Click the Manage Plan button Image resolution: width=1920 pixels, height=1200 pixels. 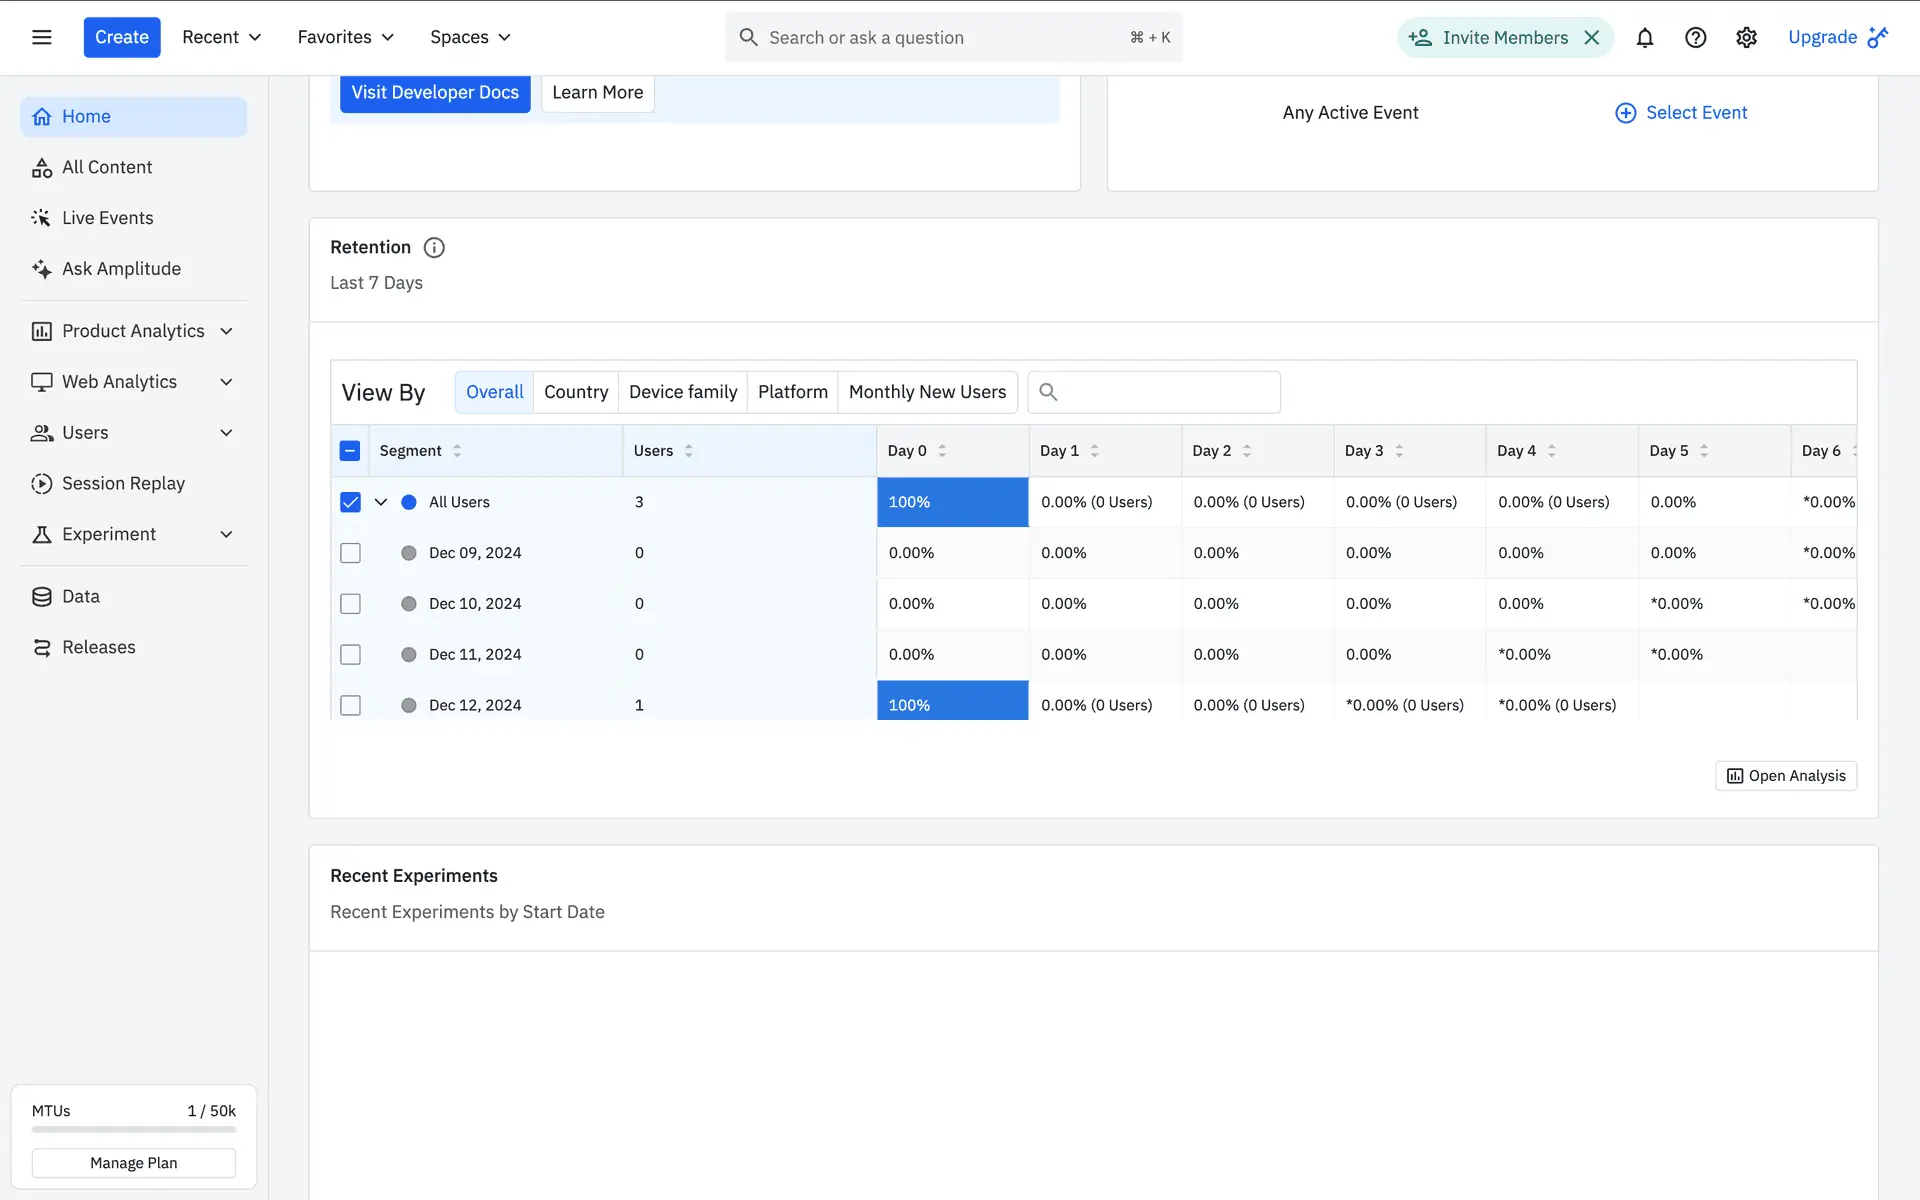[x=134, y=1163]
